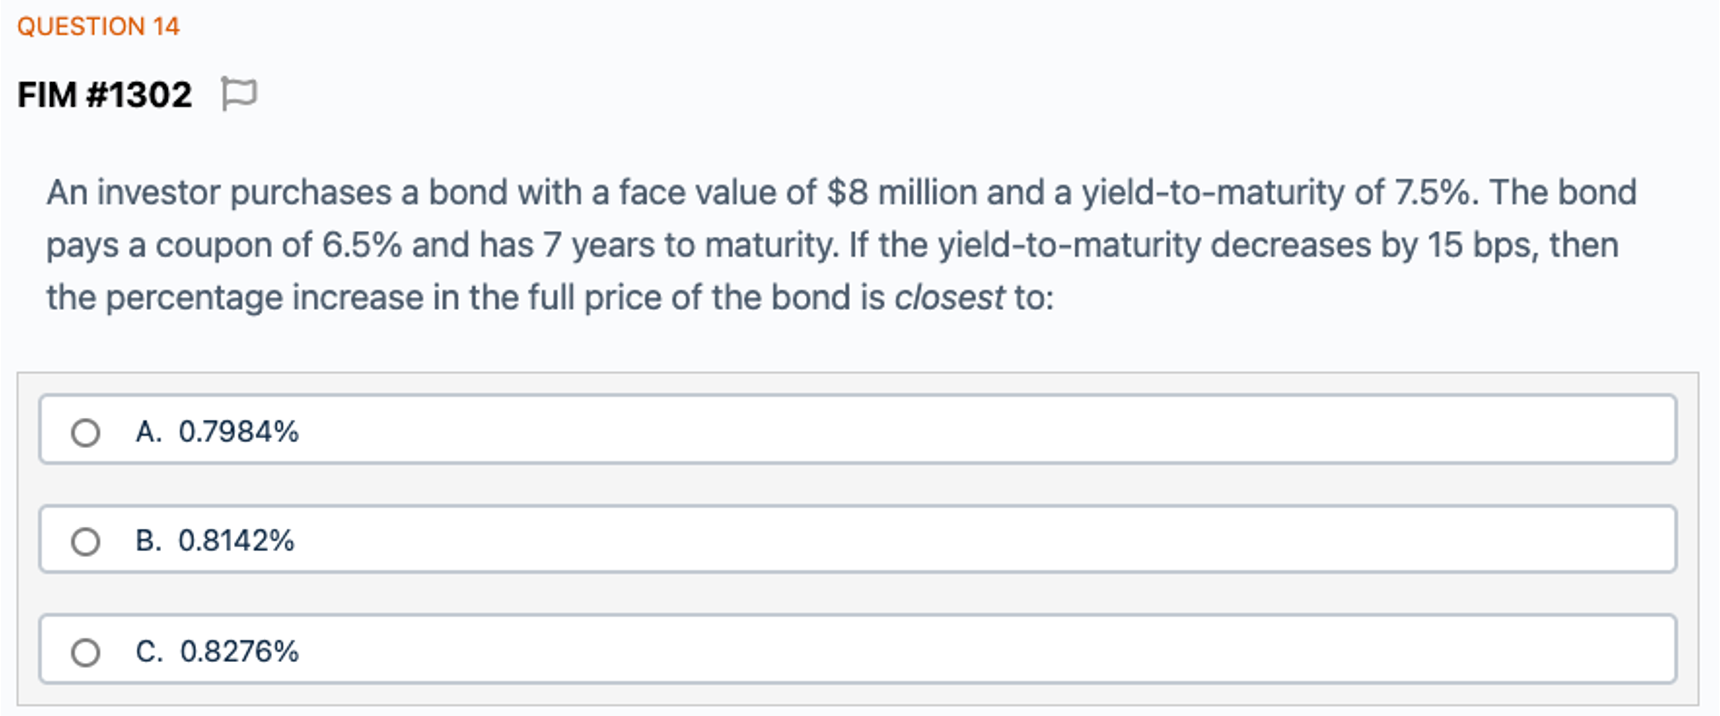
Task: Click the "C." option letter
Action: tap(149, 652)
